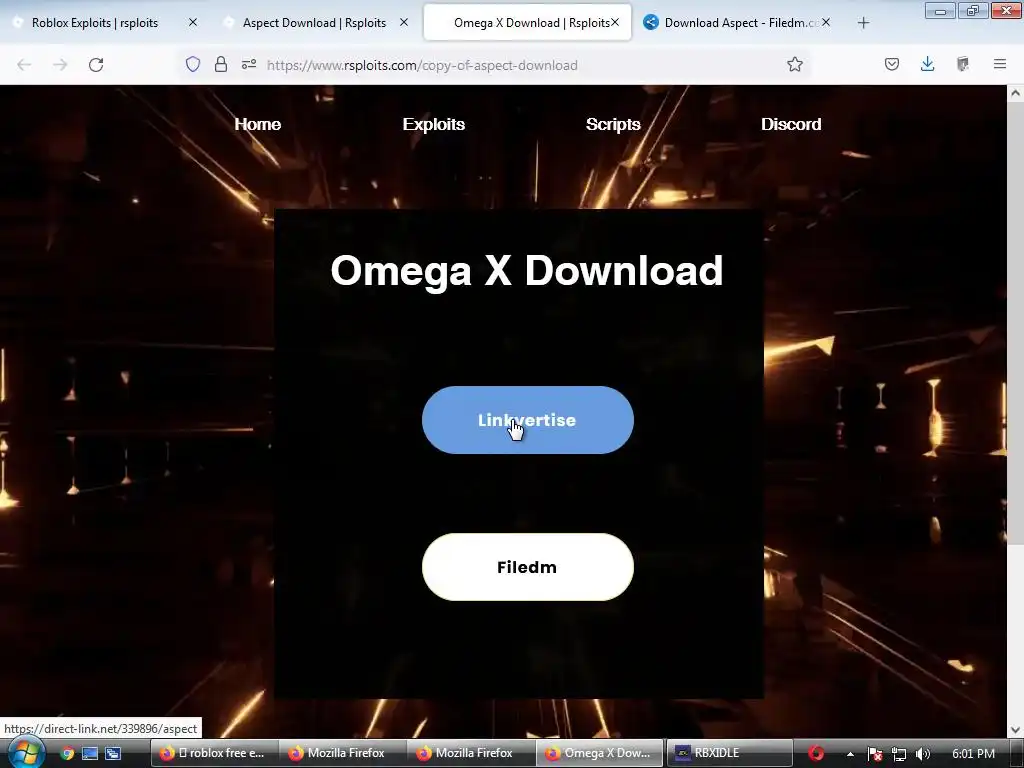
Task: Open a new browser tab
Action: click(x=863, y=23)
